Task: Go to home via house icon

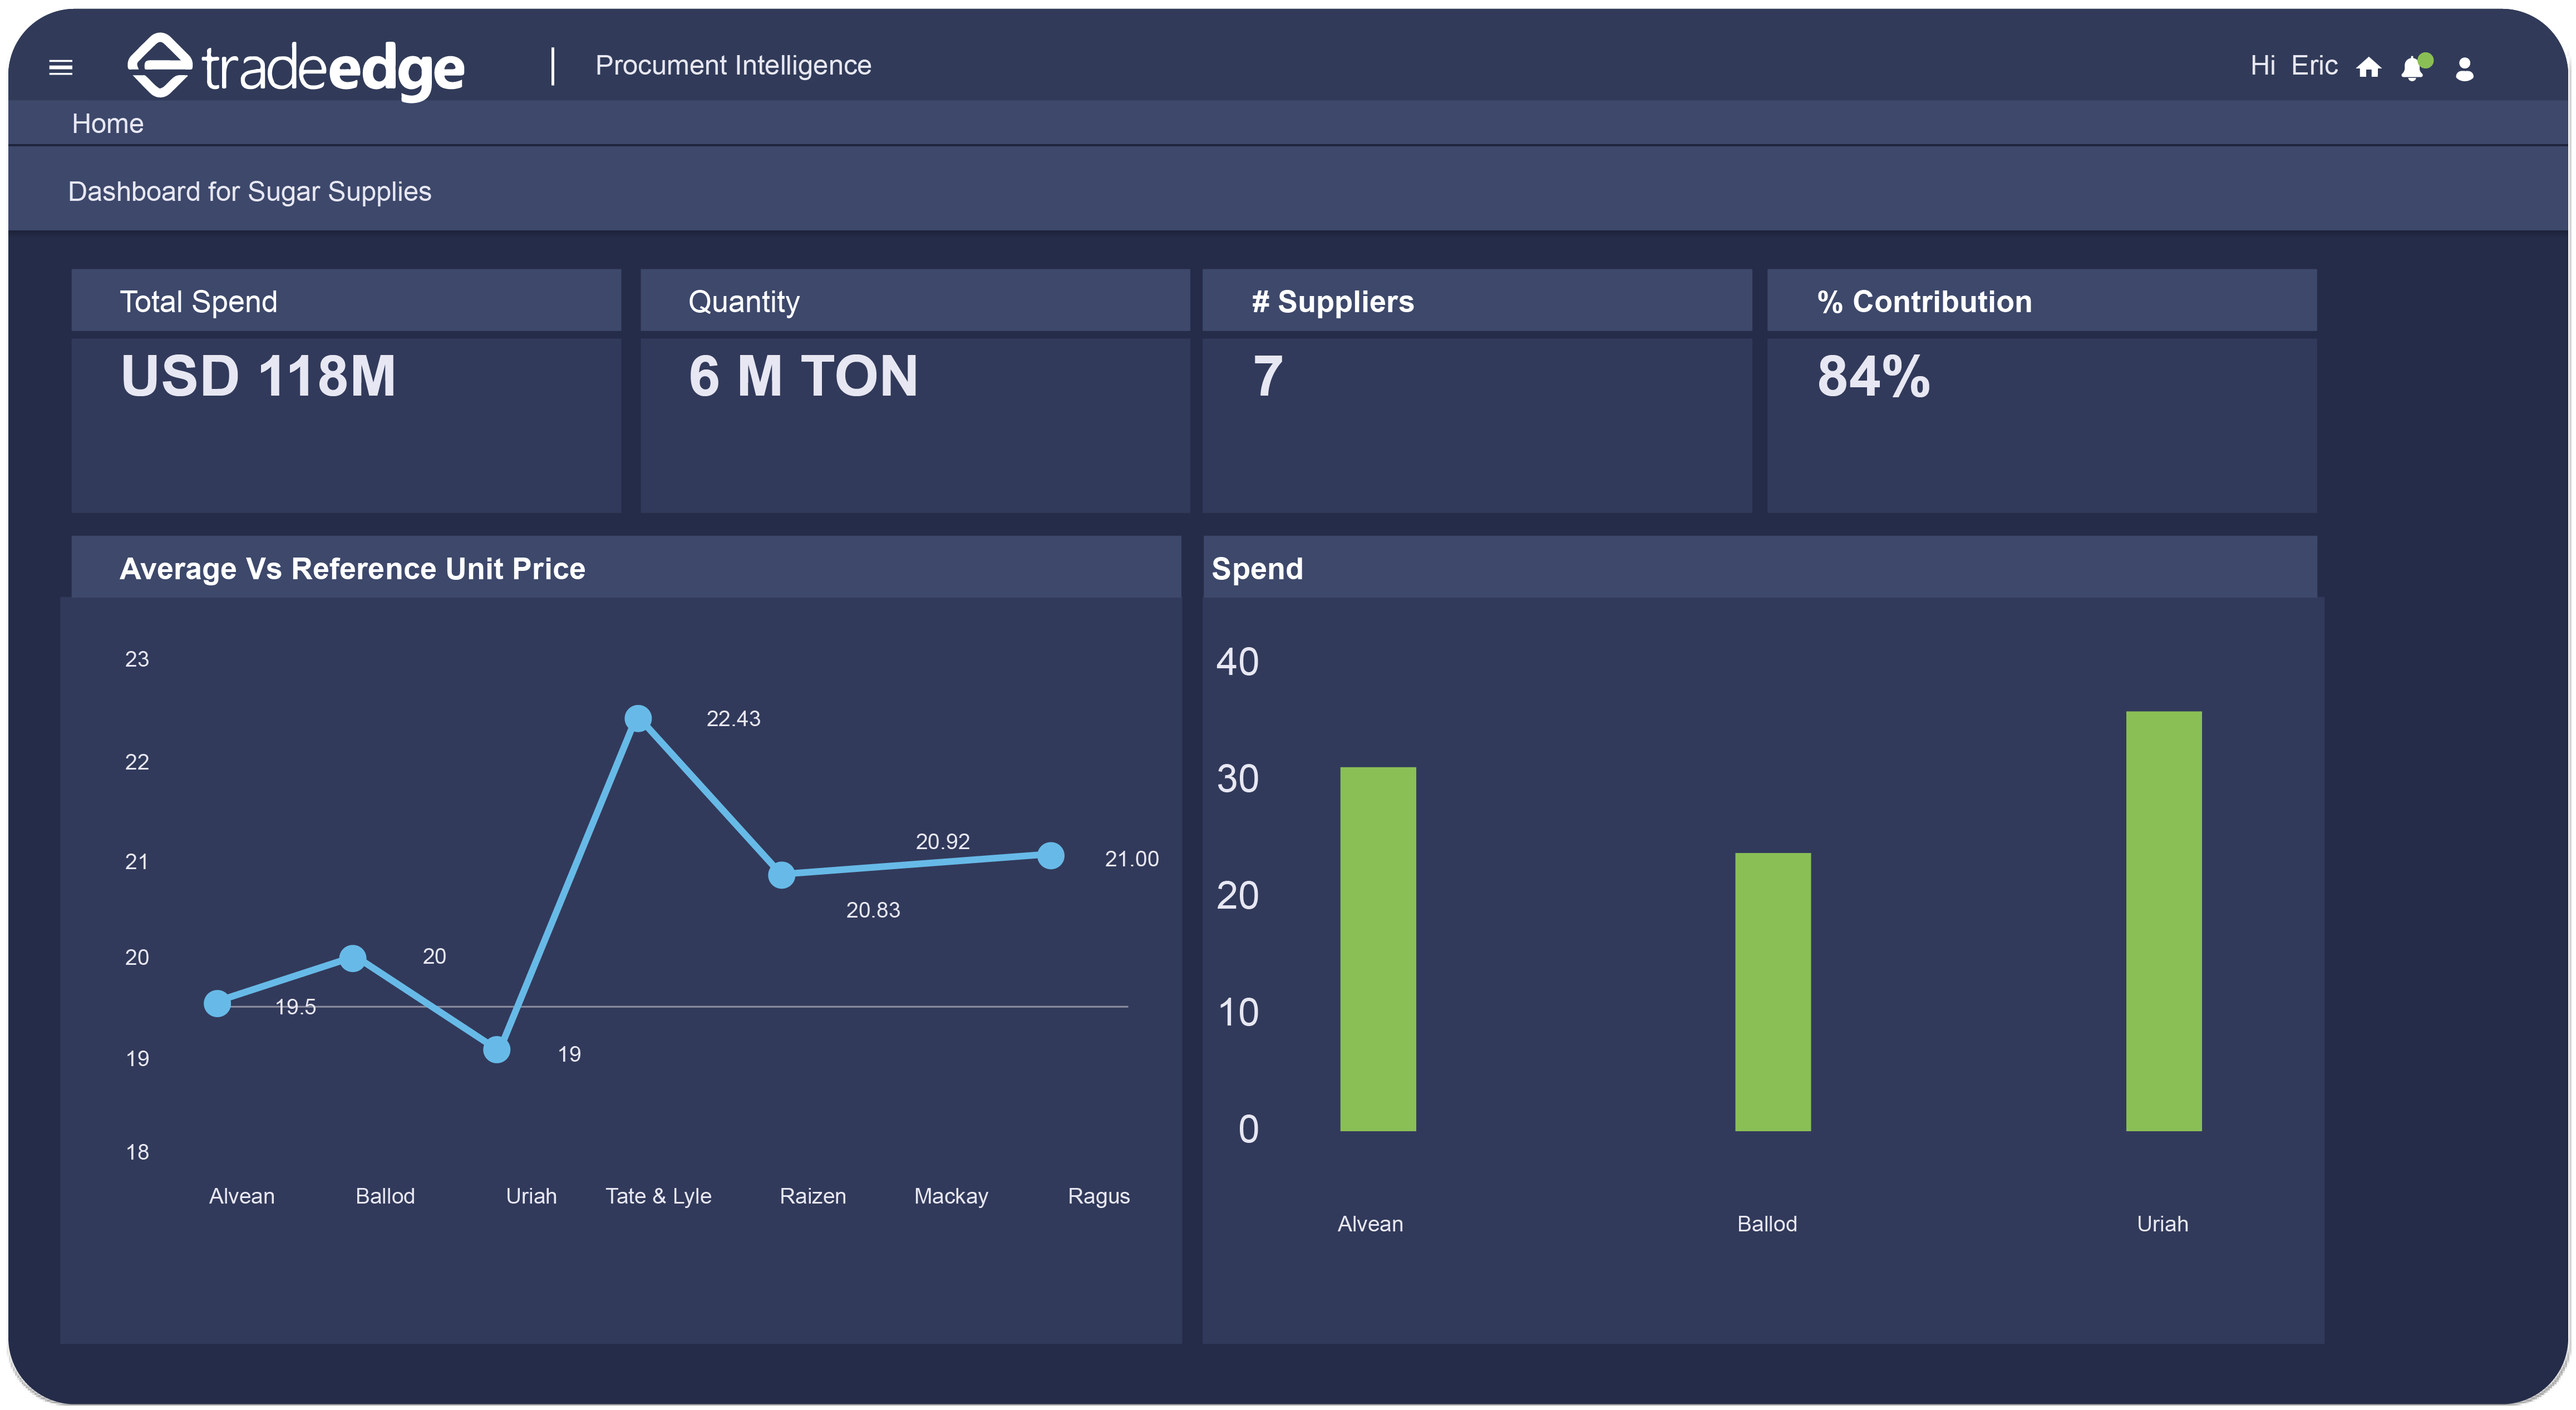Action: pyautogui.click(x=2368, y=67)
